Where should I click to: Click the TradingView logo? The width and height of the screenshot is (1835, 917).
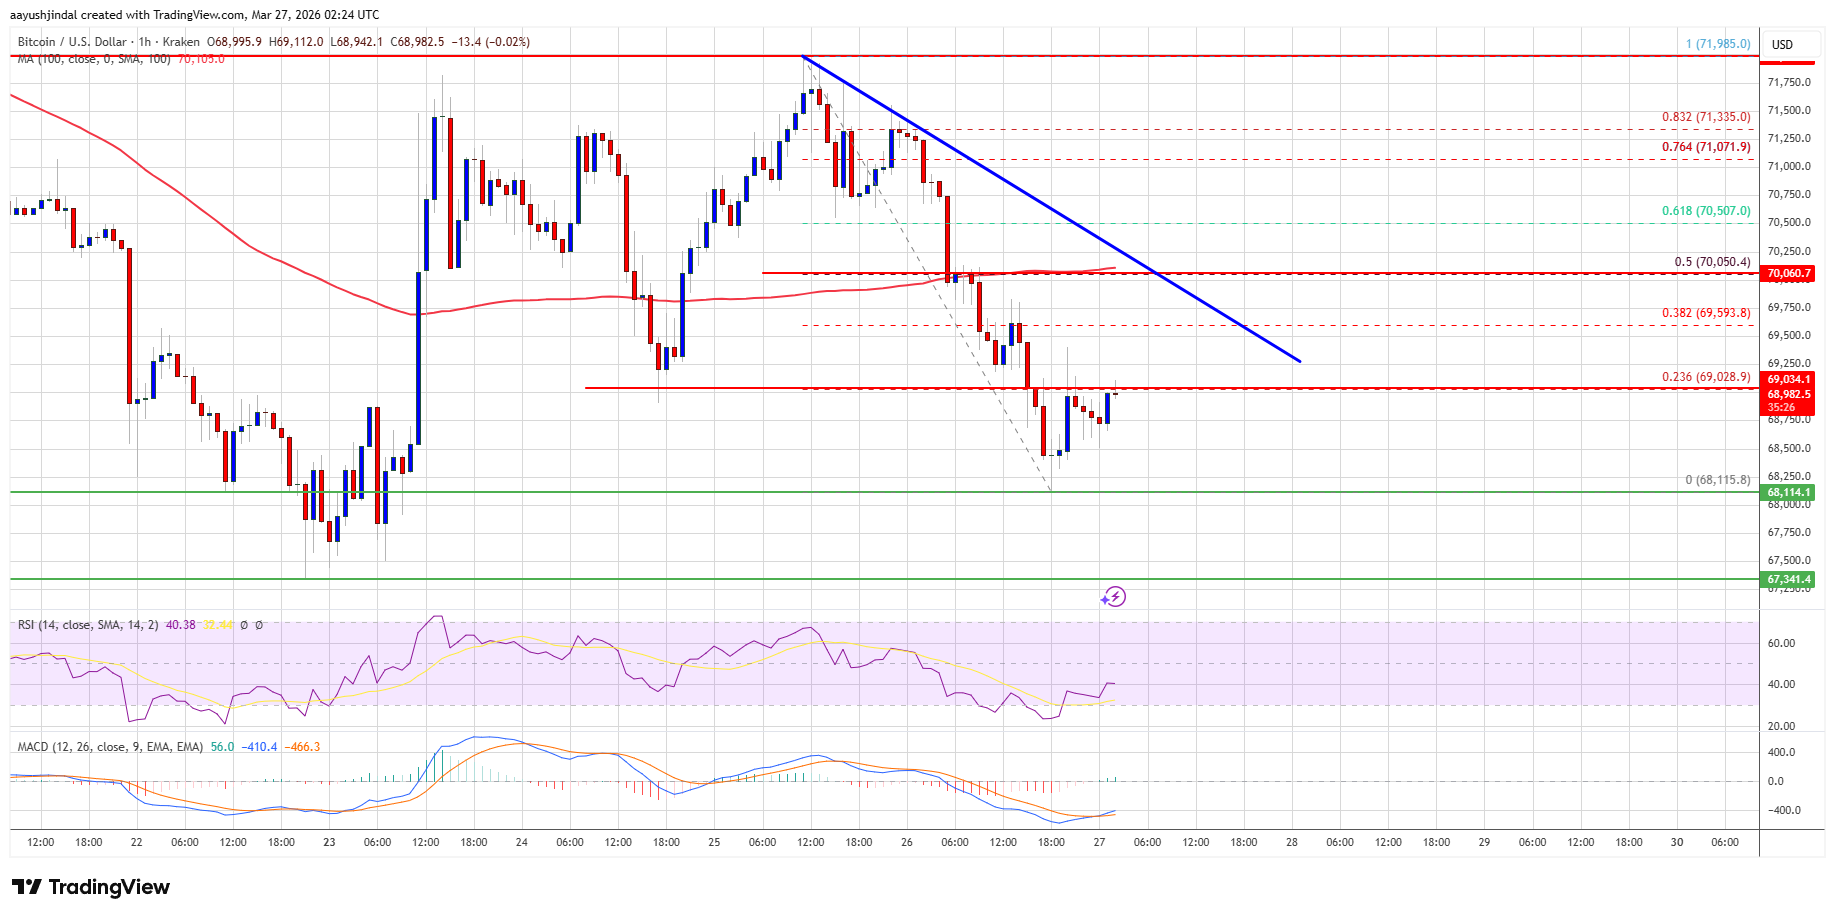coord(91,887)
